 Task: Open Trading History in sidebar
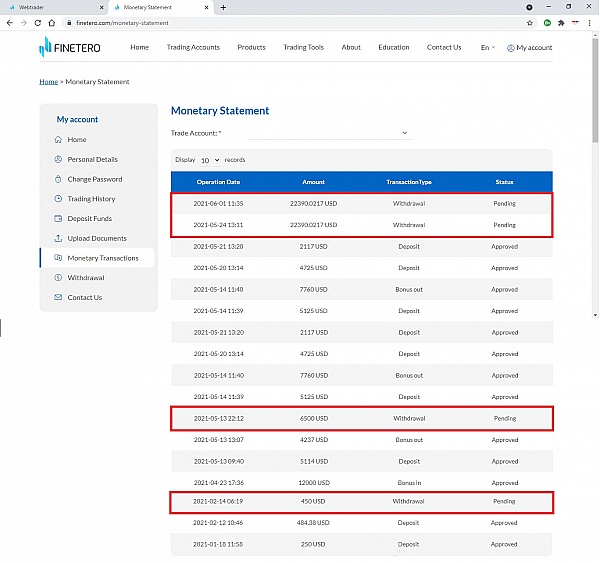tap(91, 199)
